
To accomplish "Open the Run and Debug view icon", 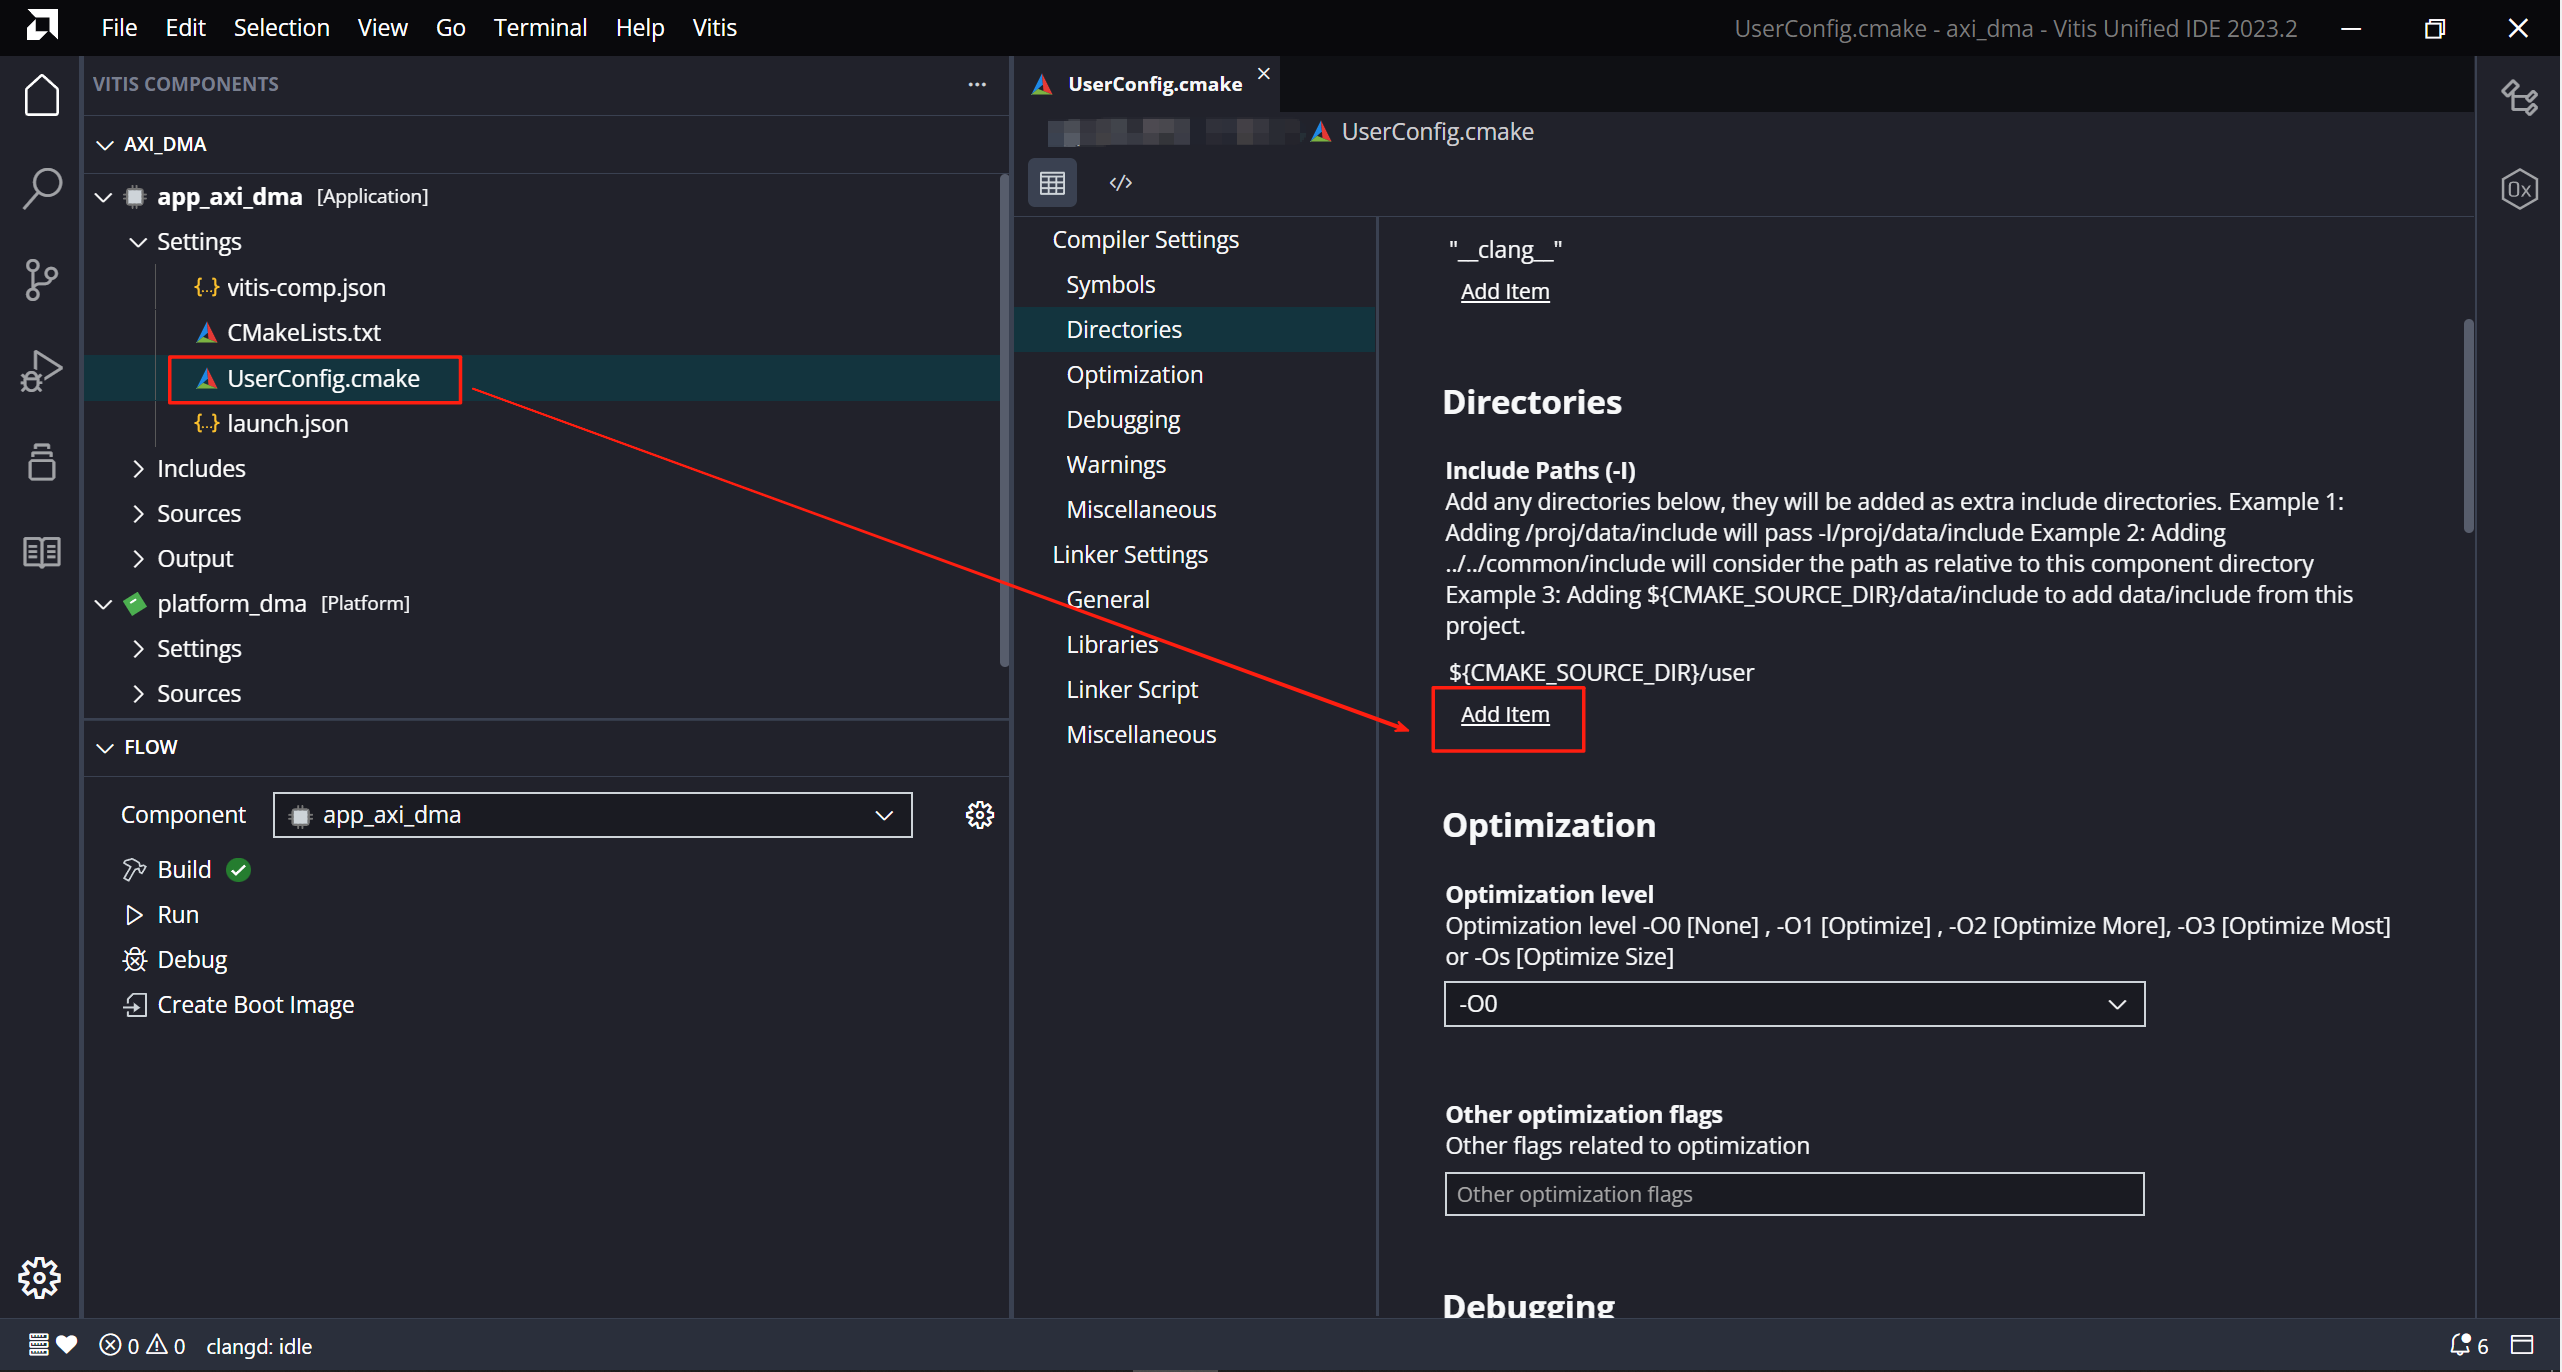I will pyautogui.click(x=41, y=371).
